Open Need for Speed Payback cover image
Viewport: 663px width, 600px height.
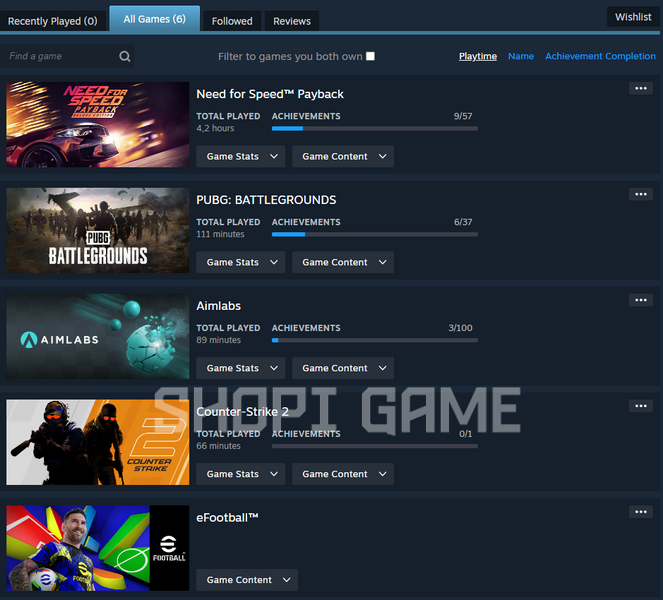click(x=98, y=125)
